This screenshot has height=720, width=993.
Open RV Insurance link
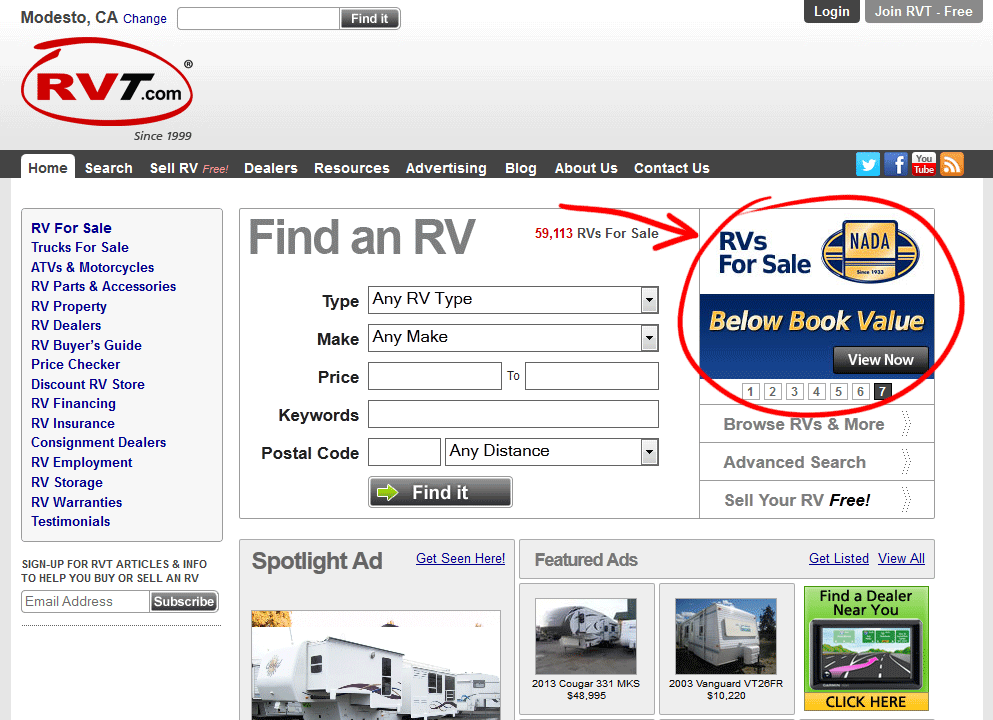click(73, 423)
